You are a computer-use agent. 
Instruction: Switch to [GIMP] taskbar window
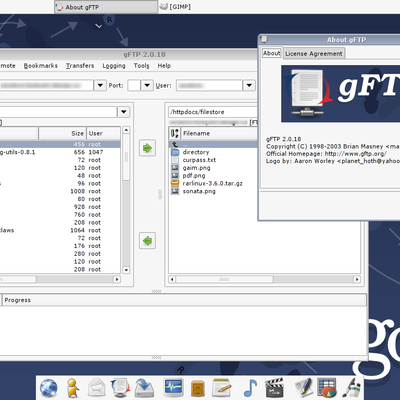pos(175,7)
